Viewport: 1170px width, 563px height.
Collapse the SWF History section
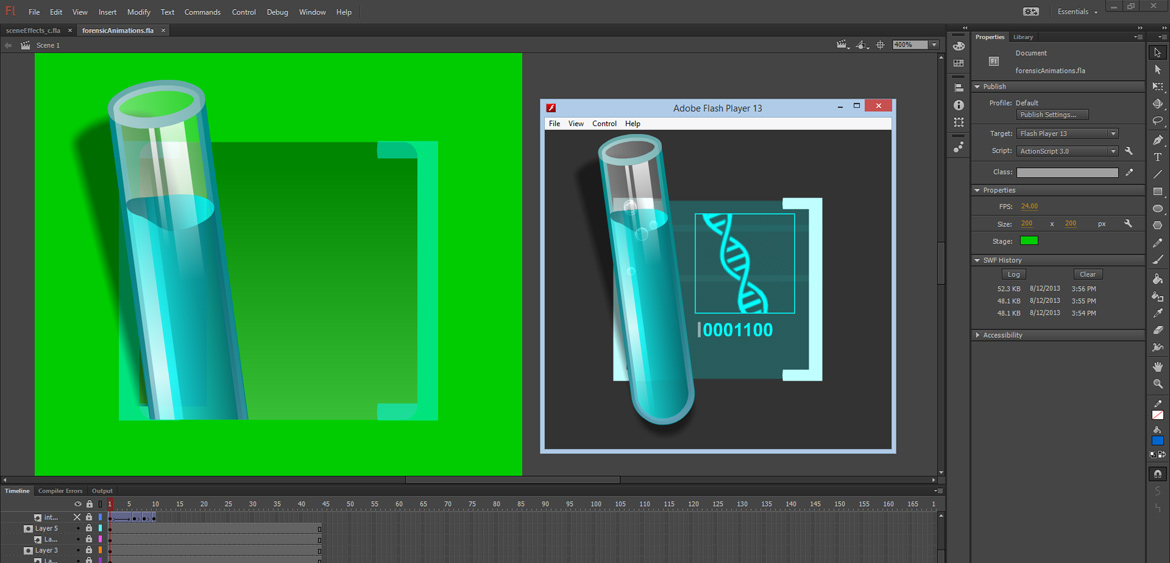978,260
